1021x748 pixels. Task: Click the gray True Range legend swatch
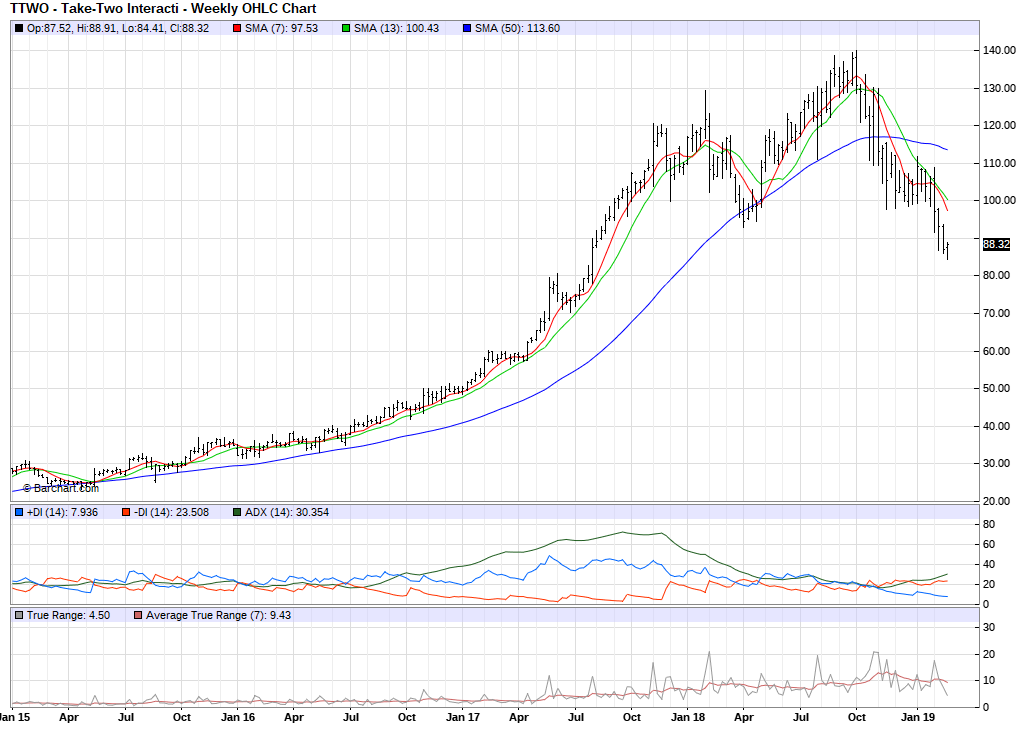[x=19, y=615]
